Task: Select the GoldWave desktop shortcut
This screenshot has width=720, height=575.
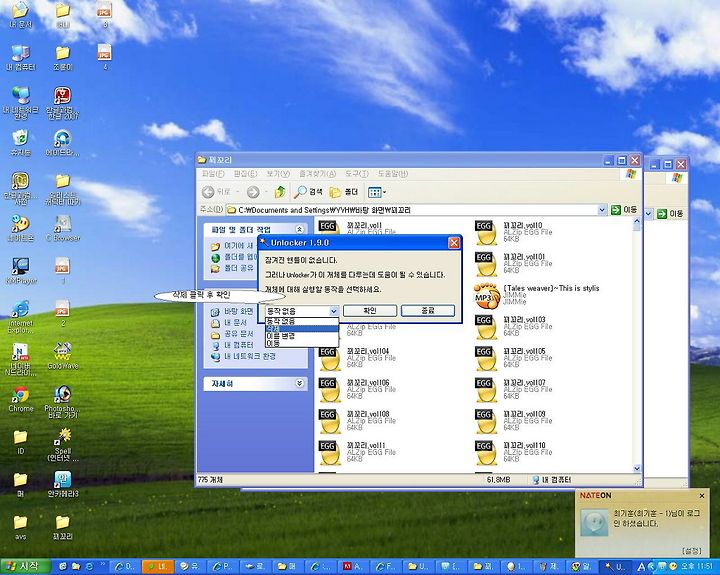Action: (x=62, y=355)
